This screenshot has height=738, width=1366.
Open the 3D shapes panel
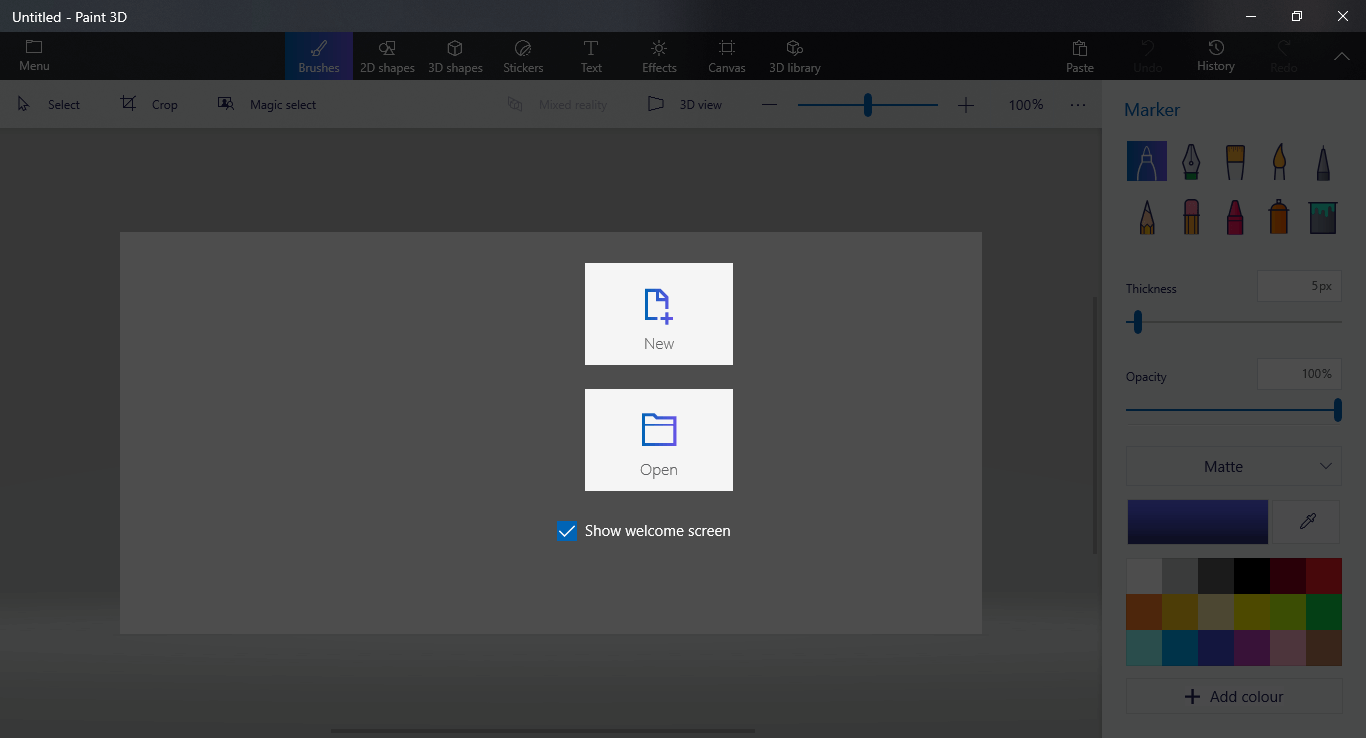coord(455,55)
